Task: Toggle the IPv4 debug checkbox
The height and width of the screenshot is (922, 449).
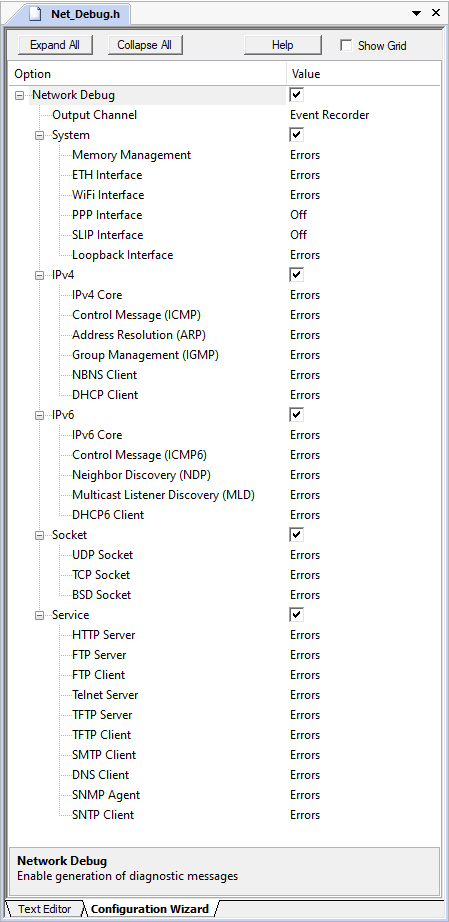Action: pyautogui.click(x=297, y=275)
